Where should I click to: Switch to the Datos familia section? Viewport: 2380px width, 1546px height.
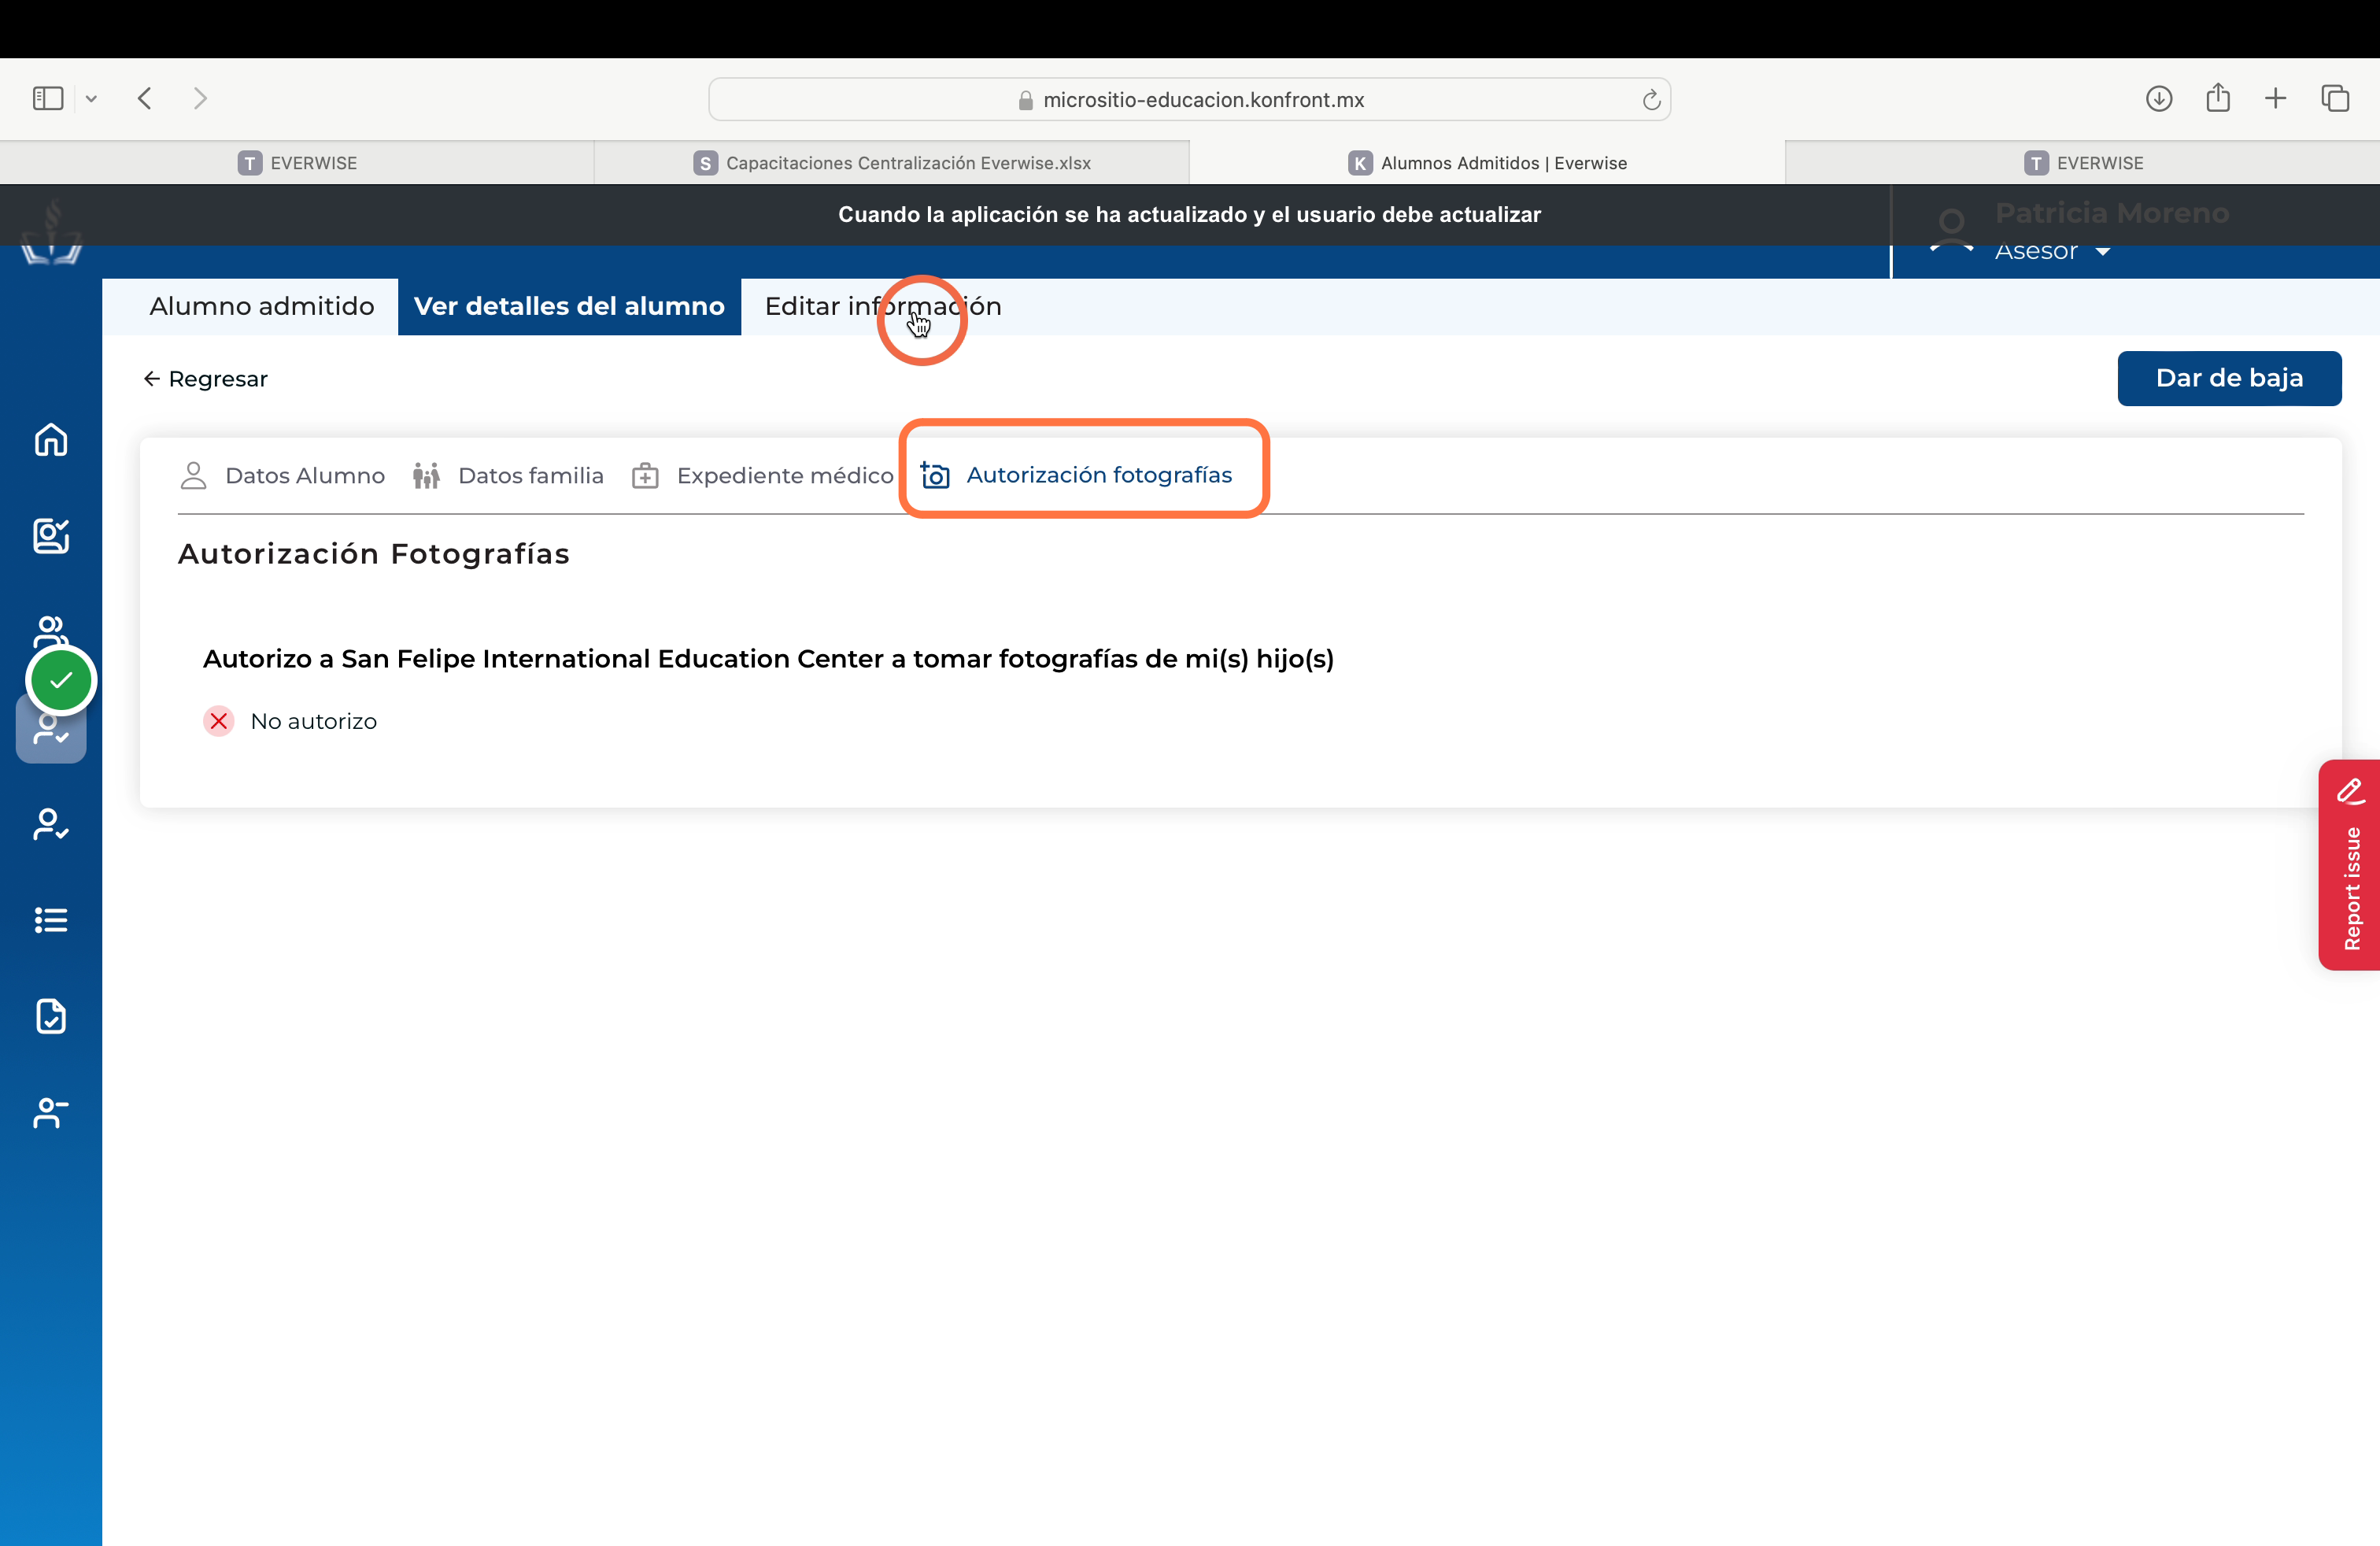(508, 475)
